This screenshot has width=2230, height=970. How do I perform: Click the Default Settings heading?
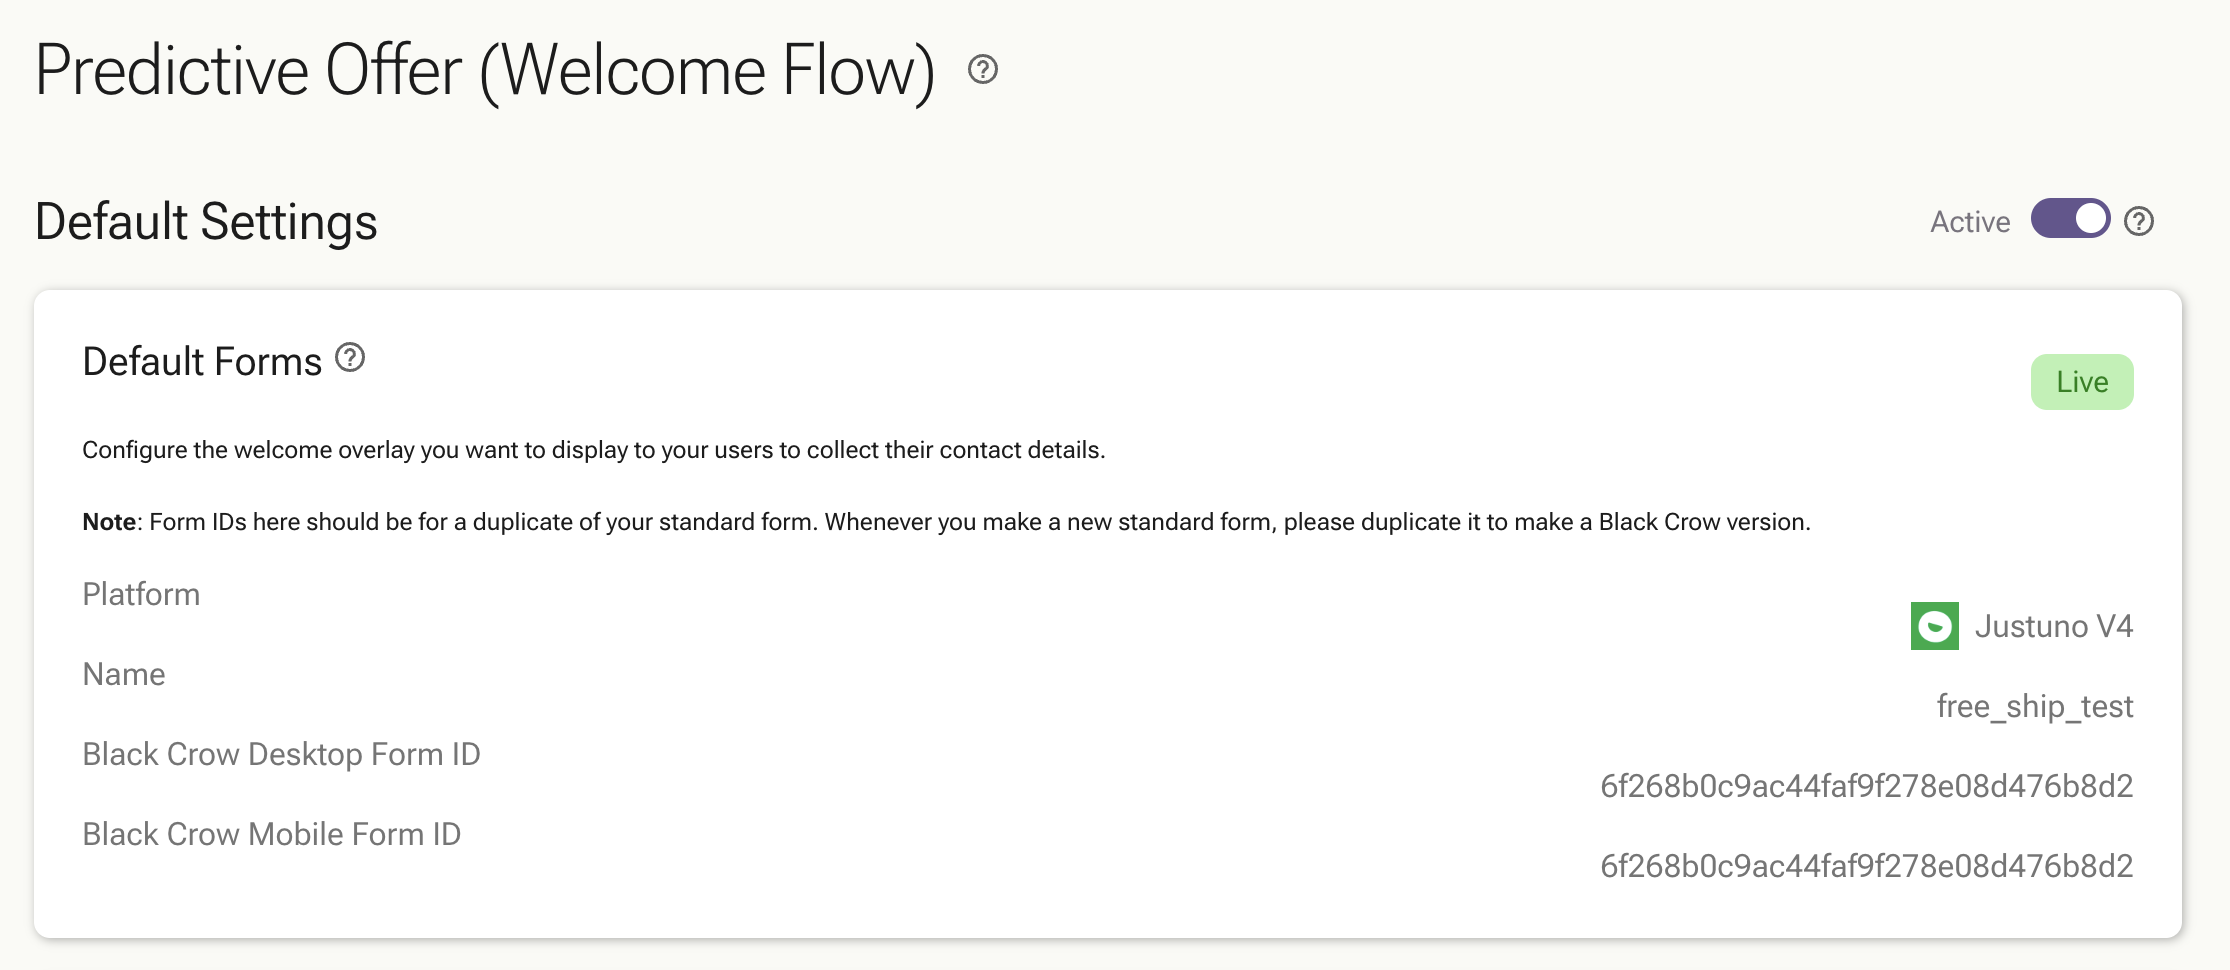[206, 221]
